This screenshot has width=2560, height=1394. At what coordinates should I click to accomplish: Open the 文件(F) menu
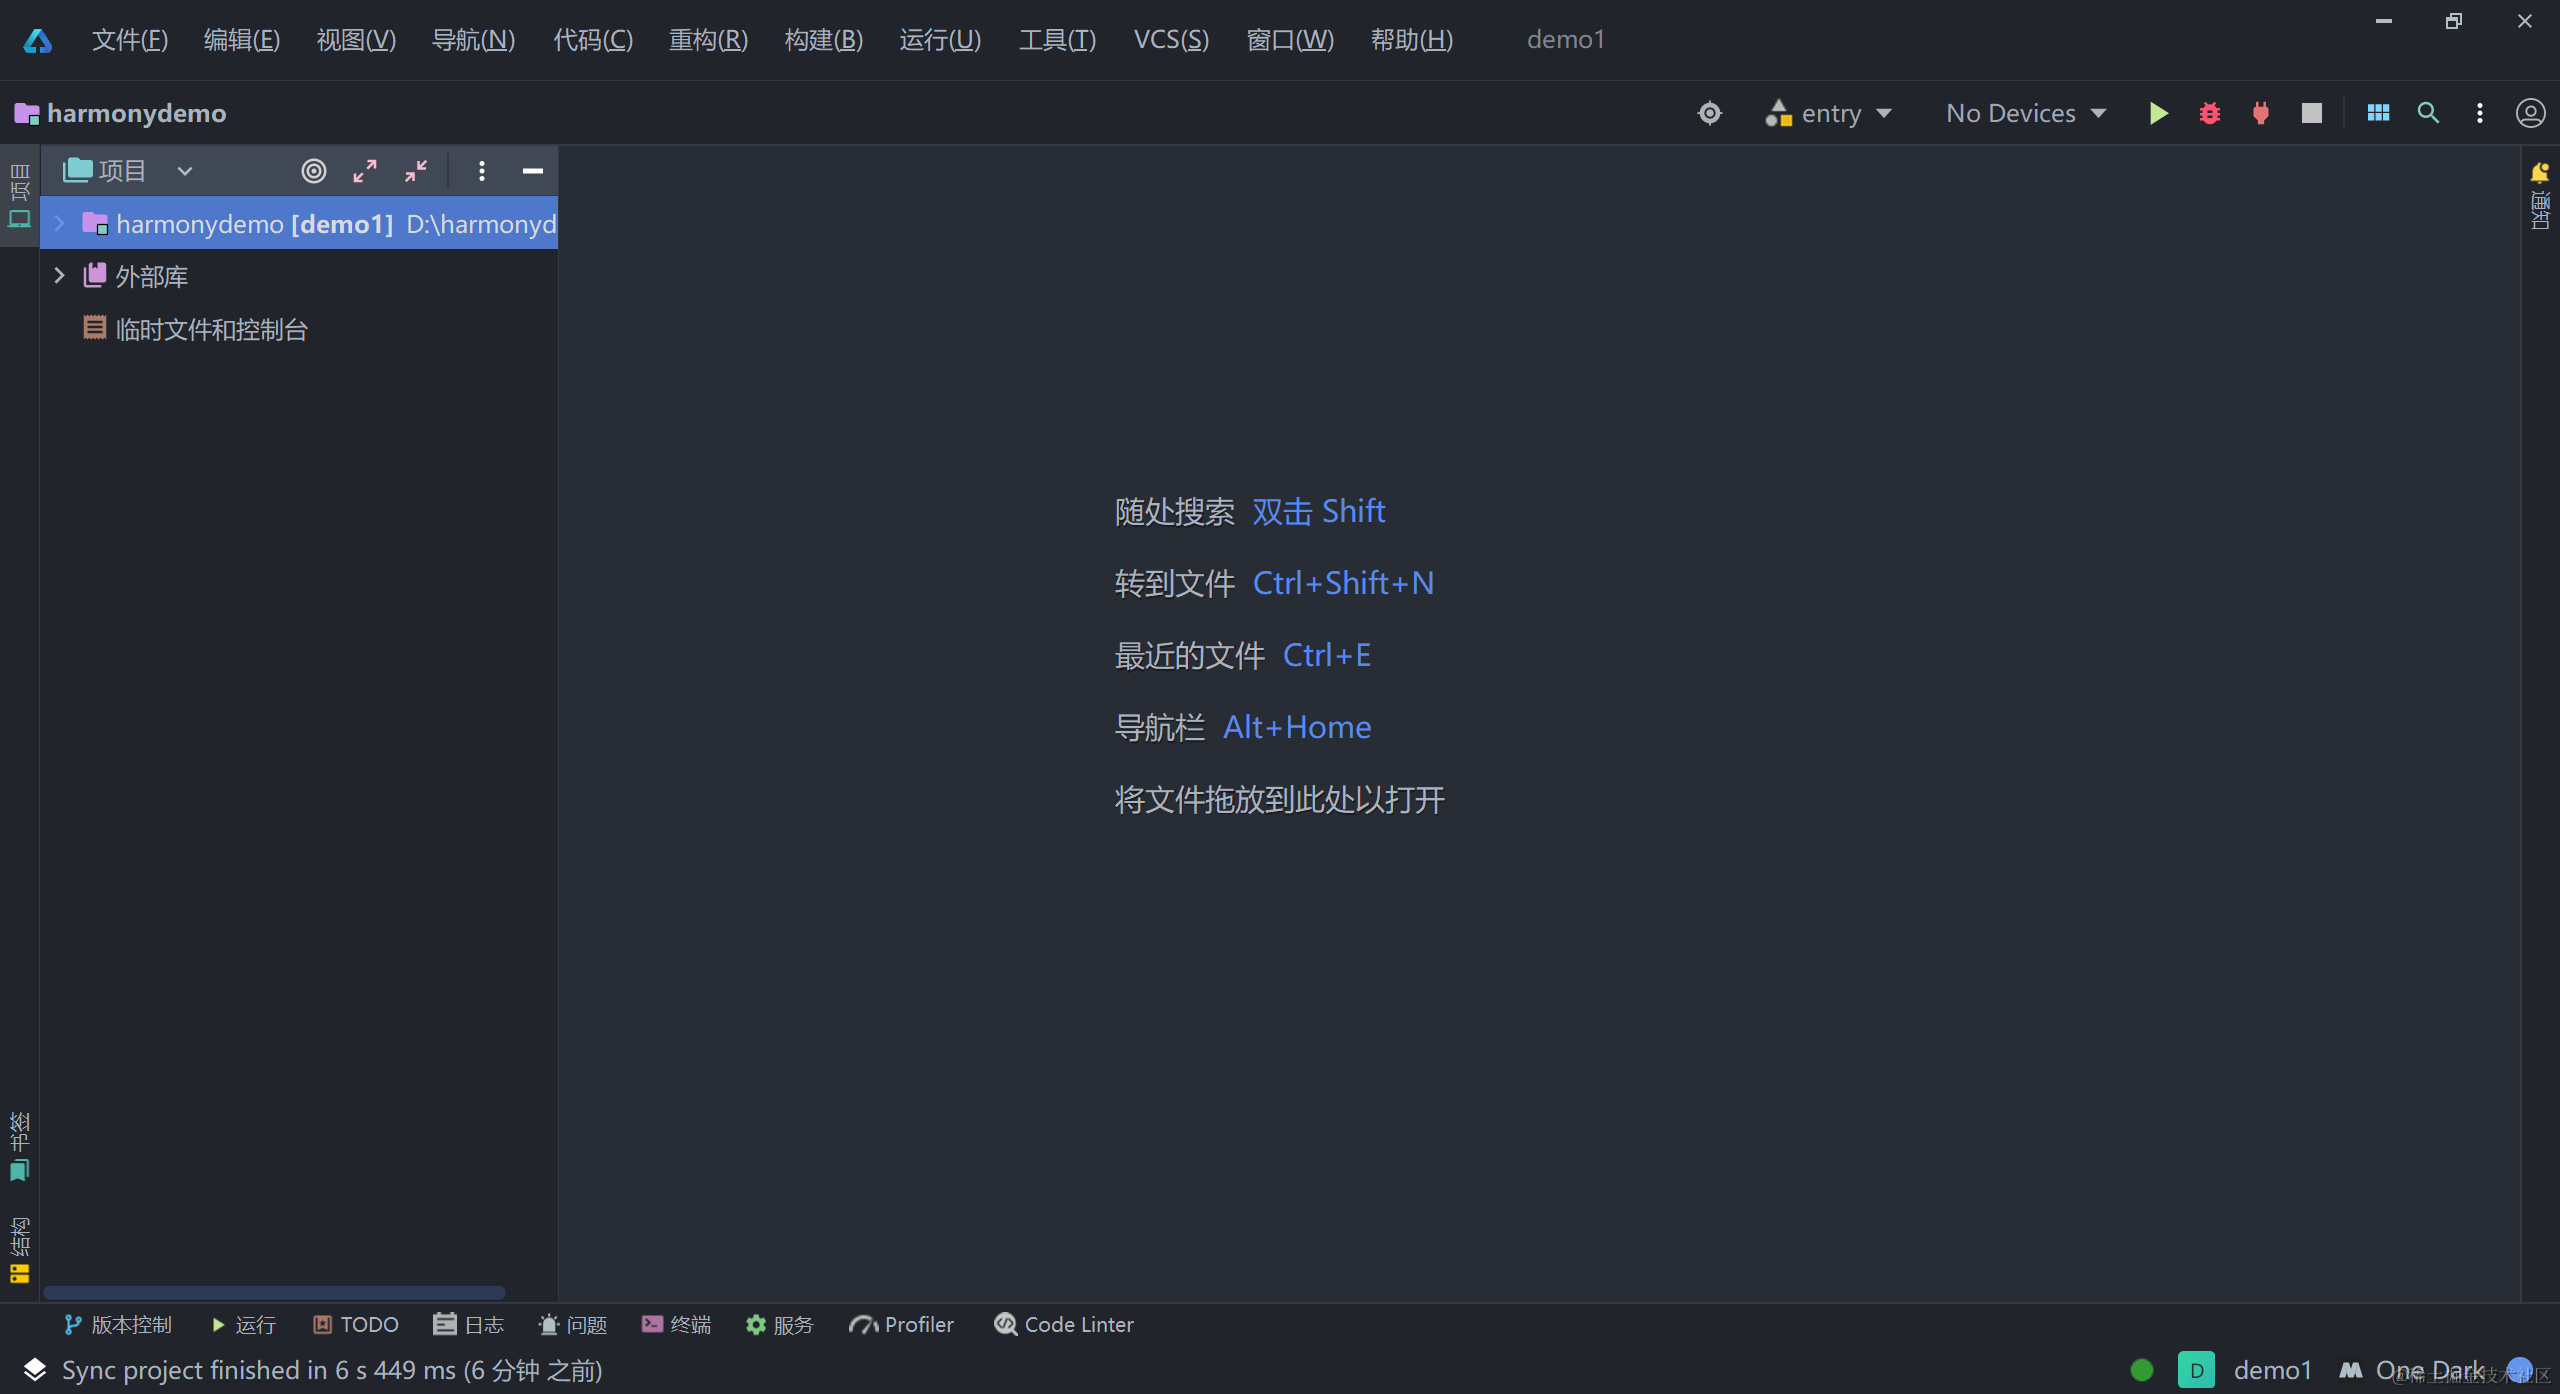click(x=129, y=40)
